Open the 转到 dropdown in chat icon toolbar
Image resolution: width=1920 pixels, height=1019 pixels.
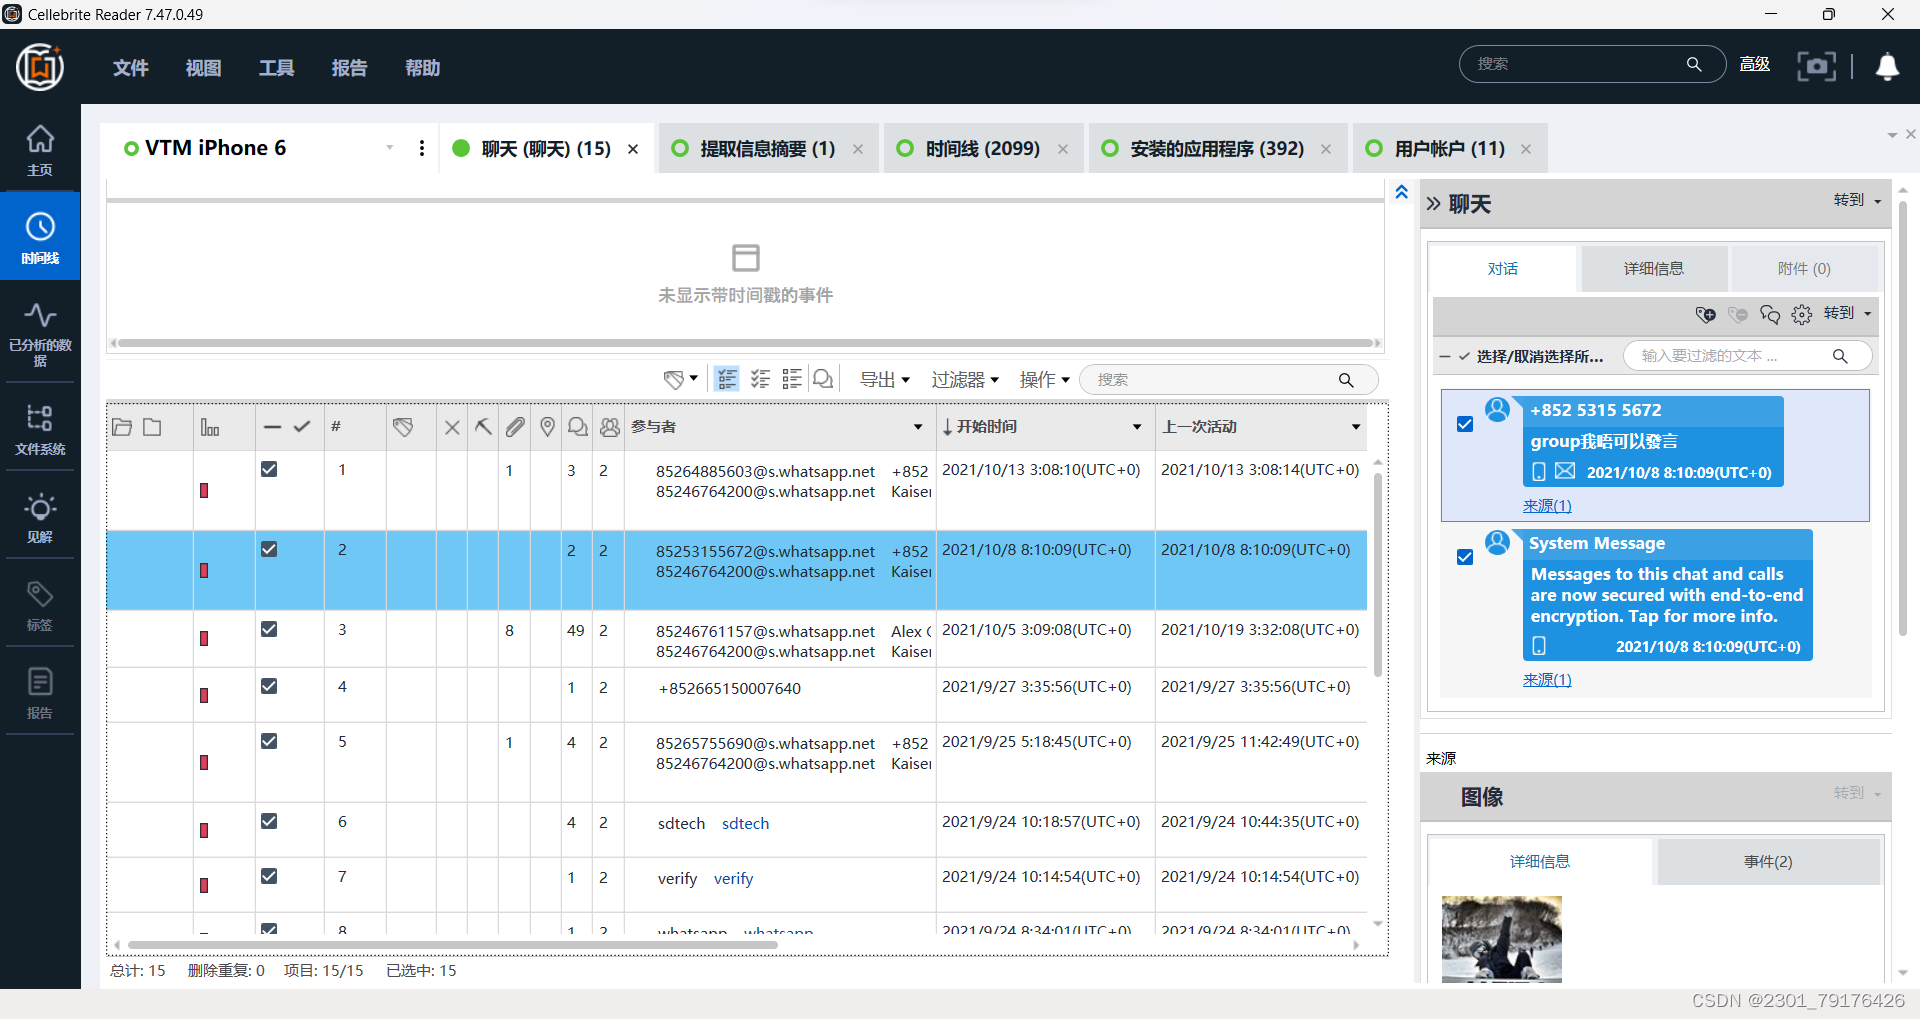(1847, 313)
